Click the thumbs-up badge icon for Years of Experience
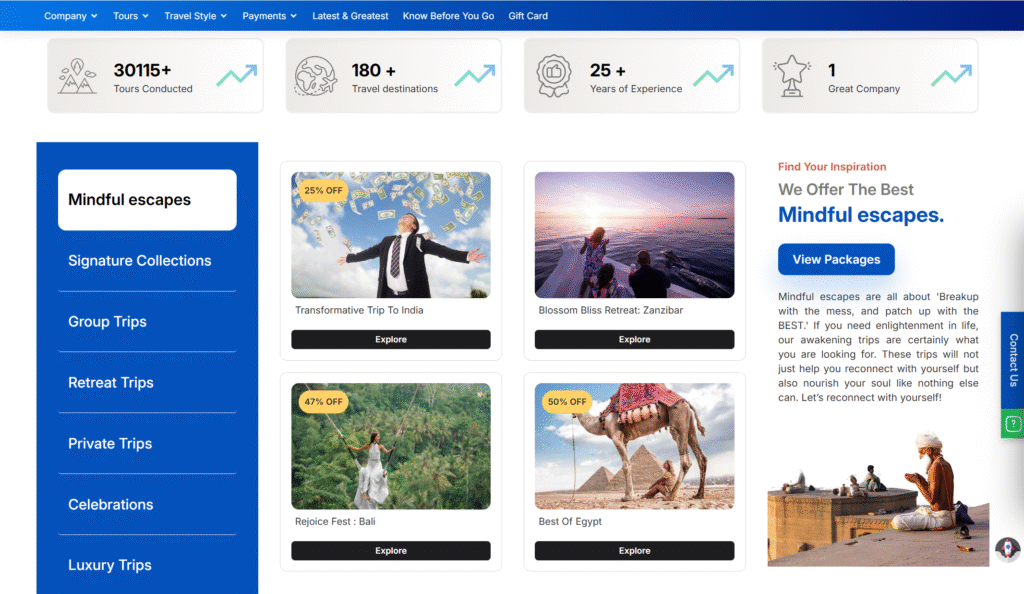The width and height of the screenshot is (1024, 594). click(554, 76)
